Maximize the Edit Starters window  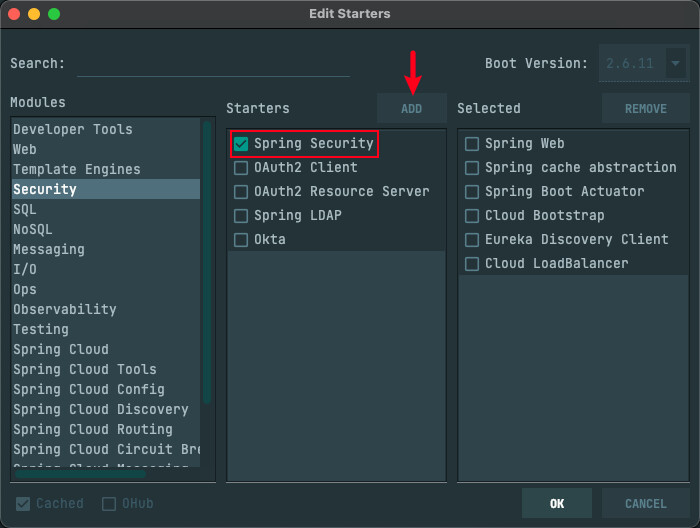[x=54, y=14]
